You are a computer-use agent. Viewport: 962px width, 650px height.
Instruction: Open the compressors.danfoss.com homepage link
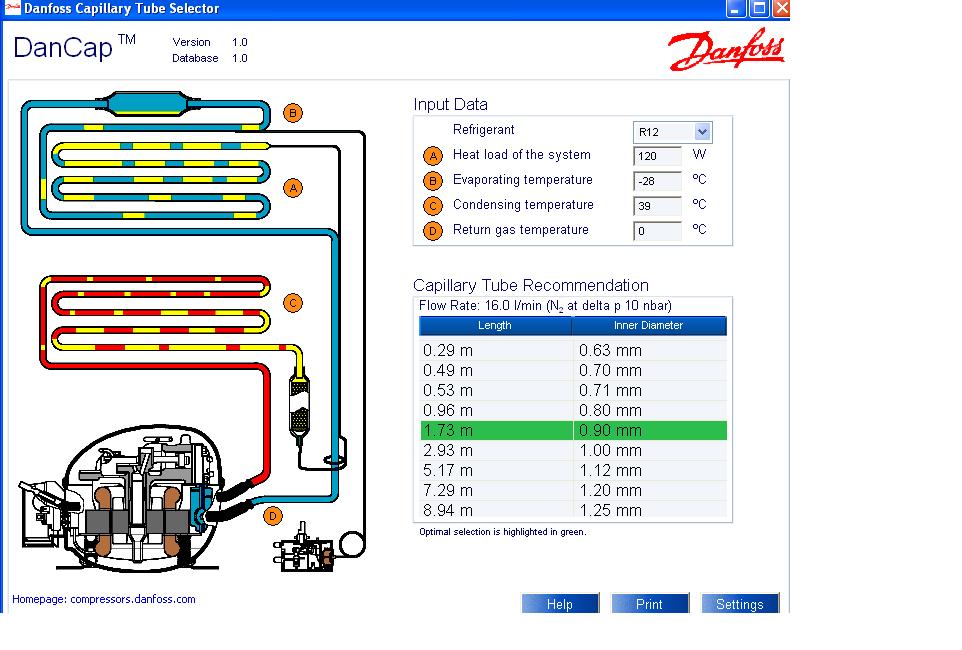pos(104,600)
